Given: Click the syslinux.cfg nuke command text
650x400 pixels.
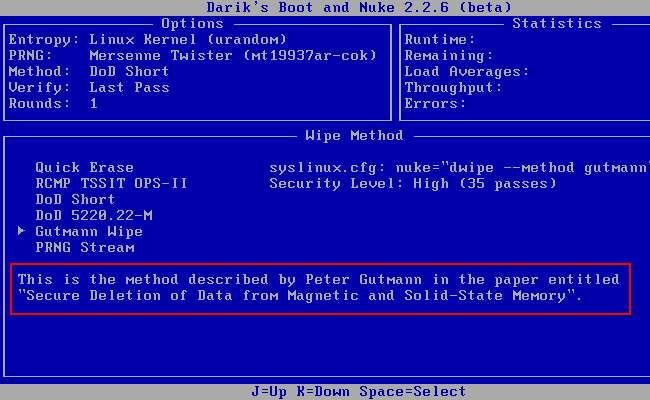Looking at the screenshot, I should coord(459,167).
